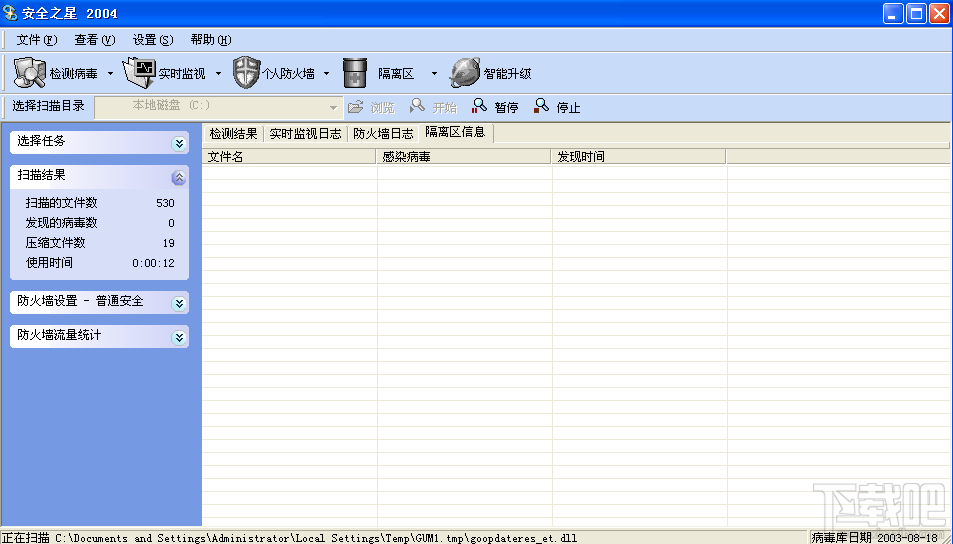This screenshot has height=544, width=953.
Task: Open the 文件(F) menu
Action: click(37, 40)
